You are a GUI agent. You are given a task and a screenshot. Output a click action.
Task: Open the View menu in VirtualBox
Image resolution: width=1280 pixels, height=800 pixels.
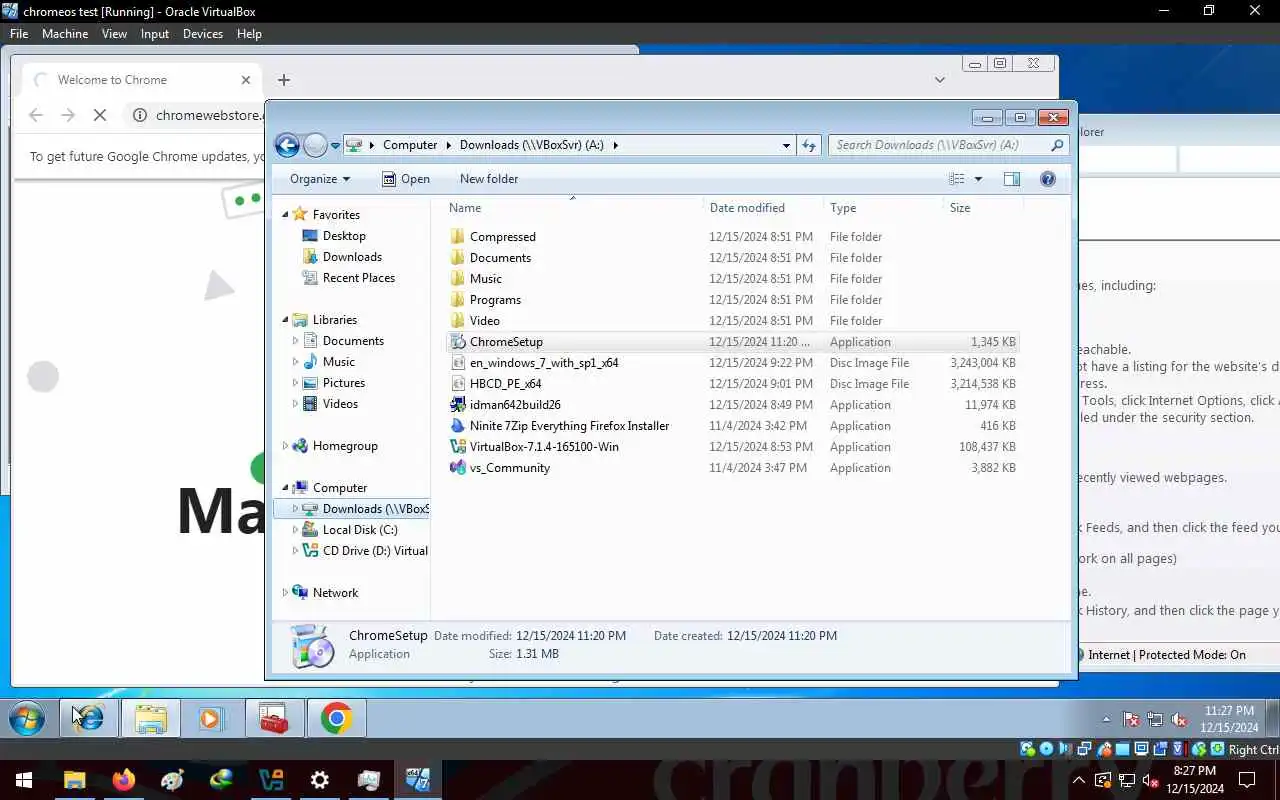click(x=114, y=33)
